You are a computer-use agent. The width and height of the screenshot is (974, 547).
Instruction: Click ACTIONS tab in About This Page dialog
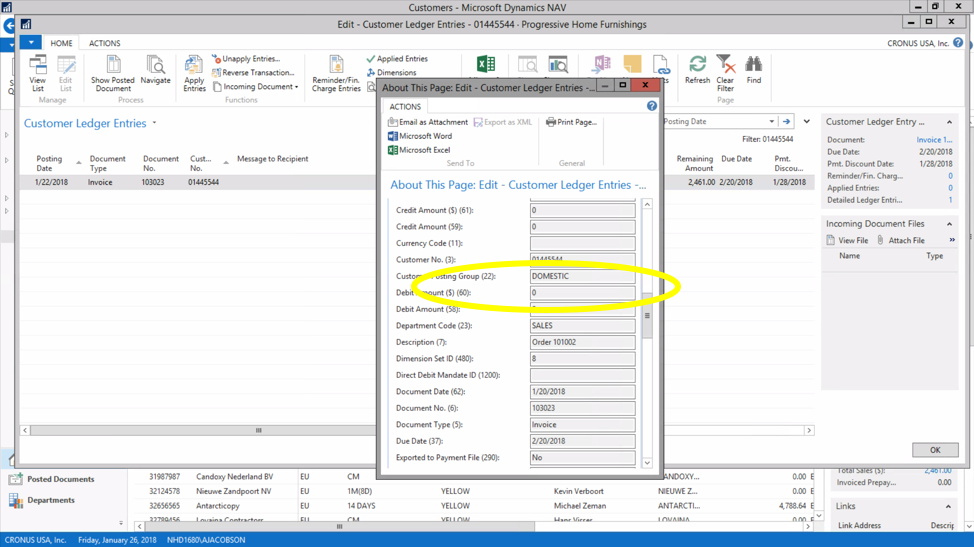[x=405, y=107]
